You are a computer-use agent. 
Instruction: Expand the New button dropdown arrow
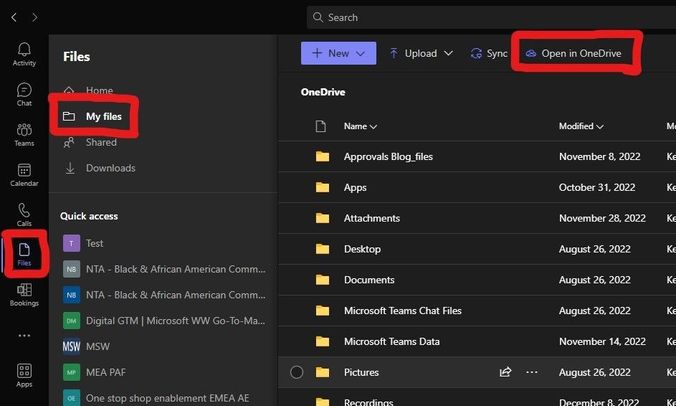[360, 53]
